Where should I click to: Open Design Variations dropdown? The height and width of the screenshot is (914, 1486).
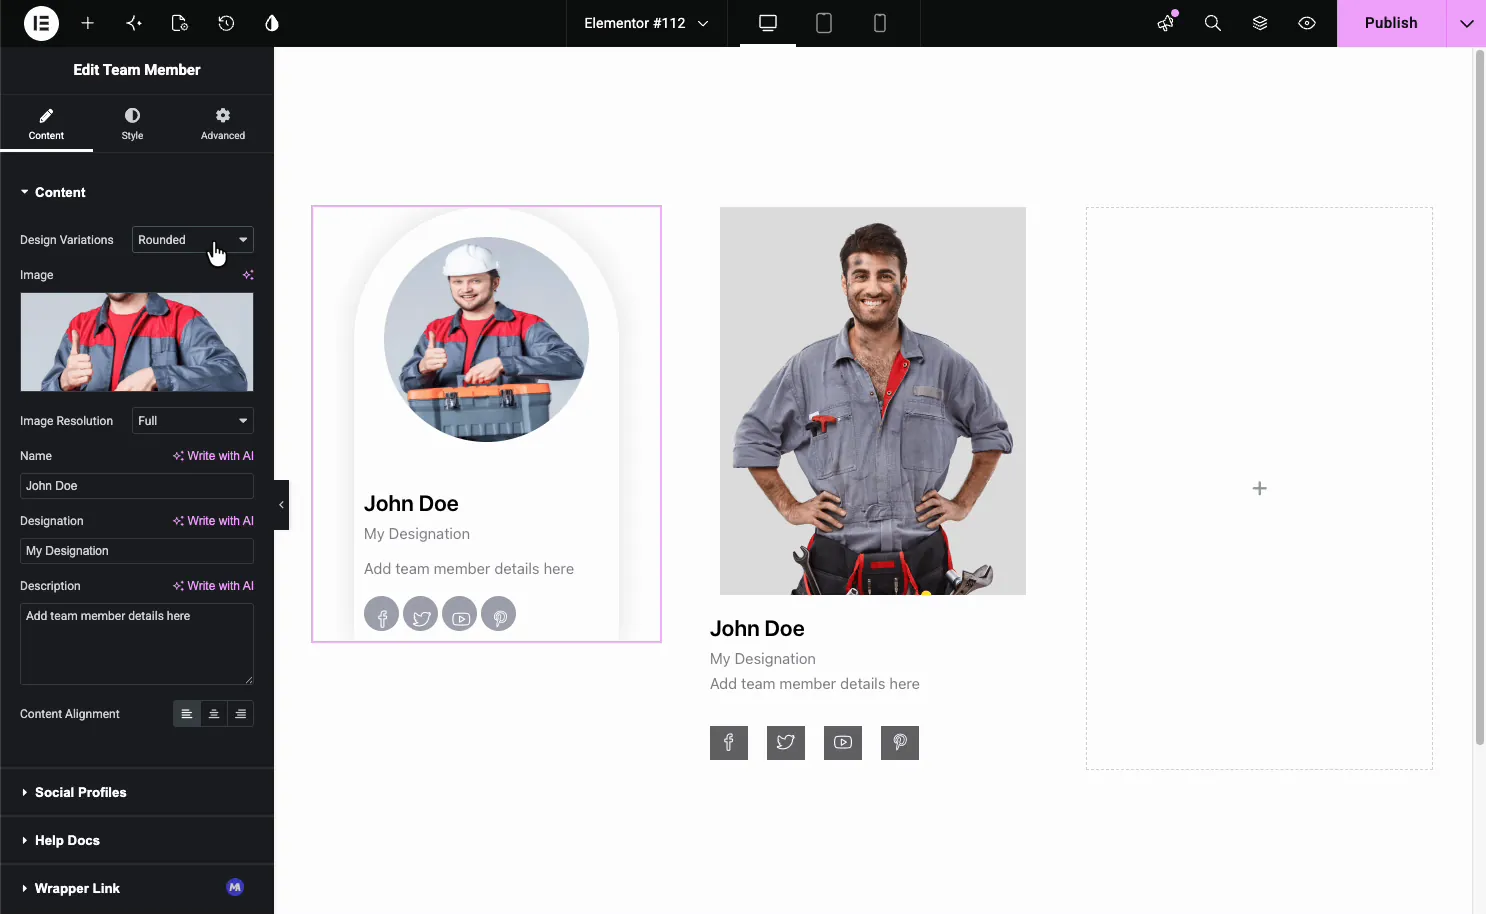click(x=193, y=240)
